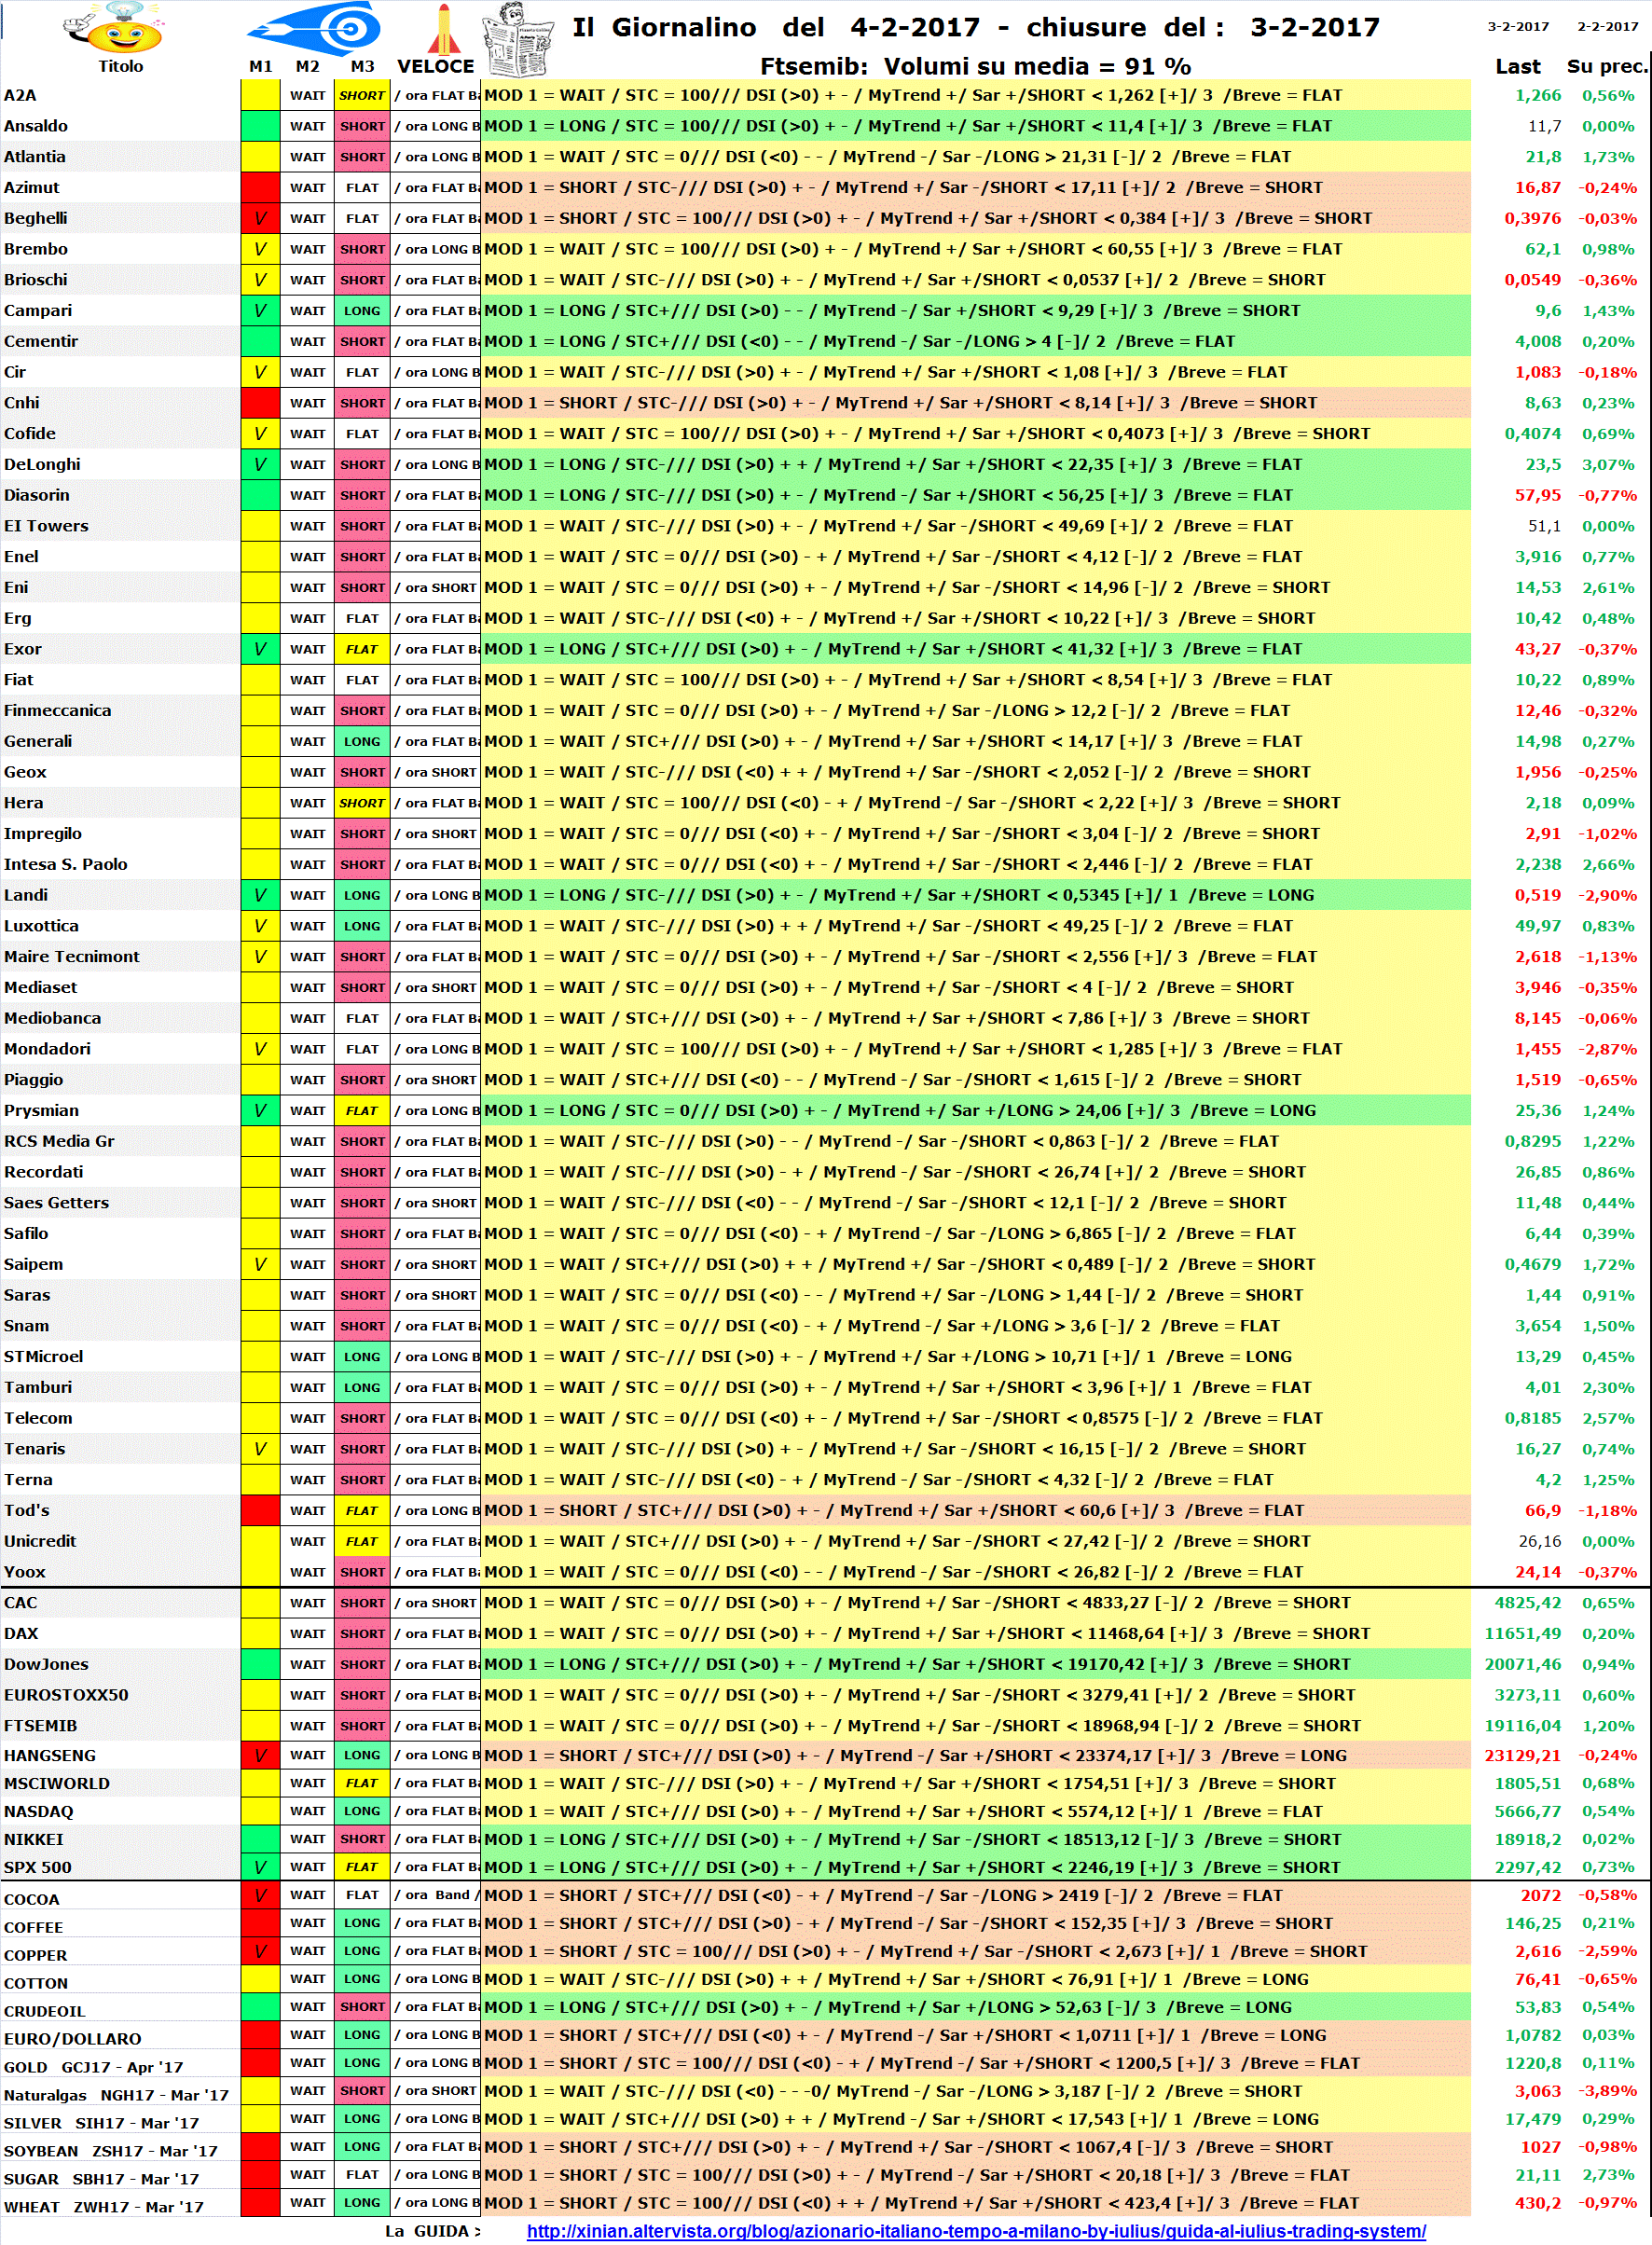Click the Il Giornalino del 4-2-2017 title

975,27
